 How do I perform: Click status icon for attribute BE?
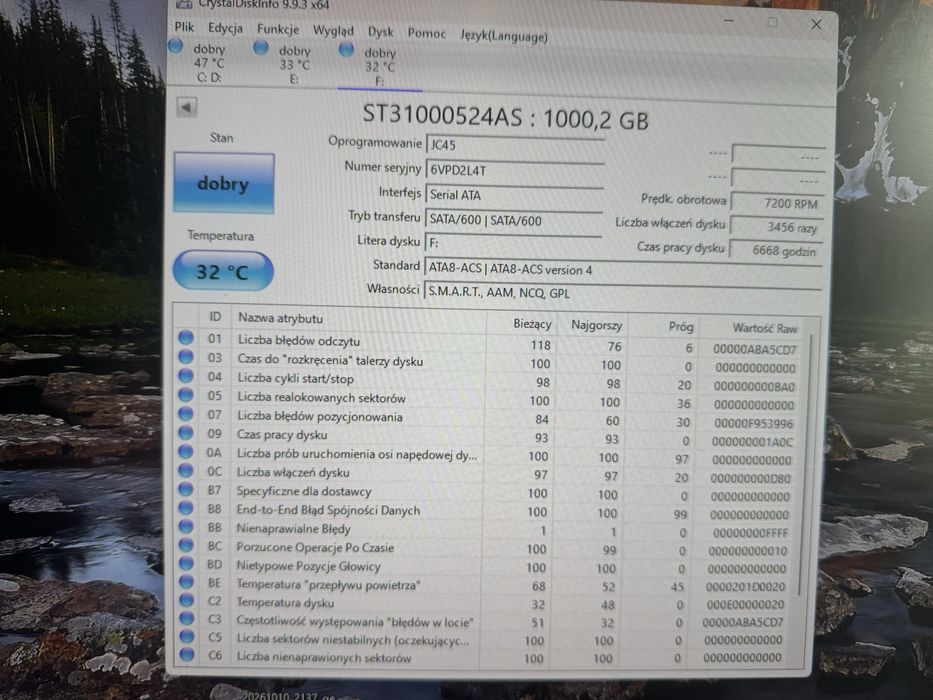[x=187, y=582]
